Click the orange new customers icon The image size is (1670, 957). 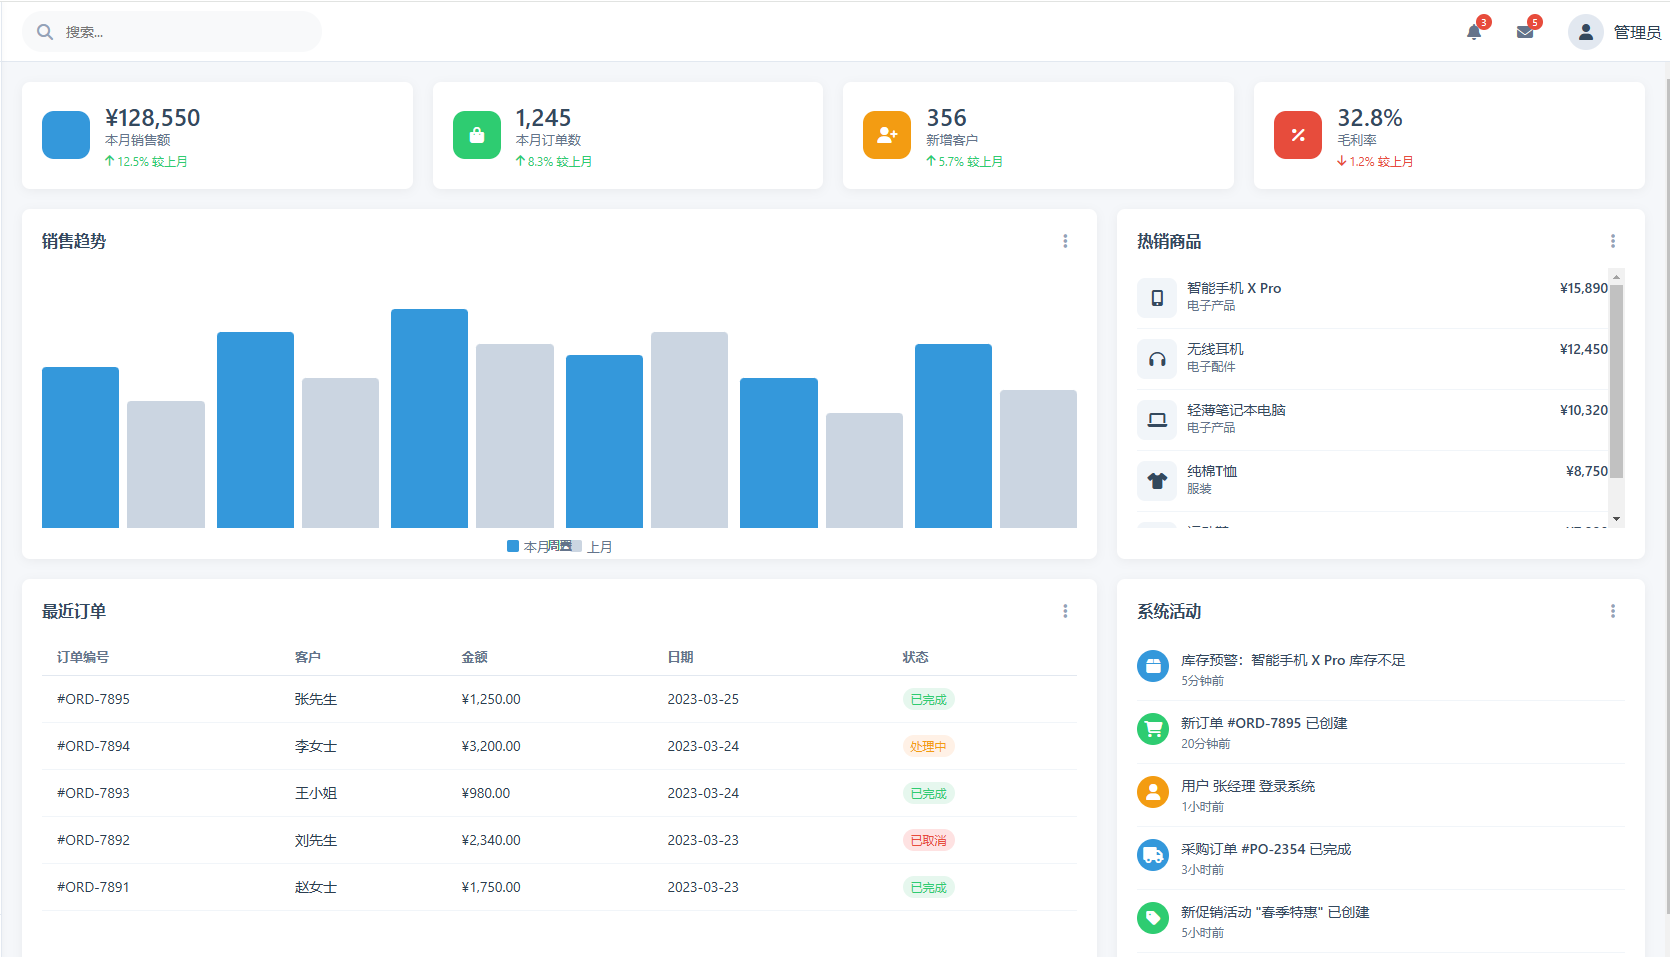point(886,135)
